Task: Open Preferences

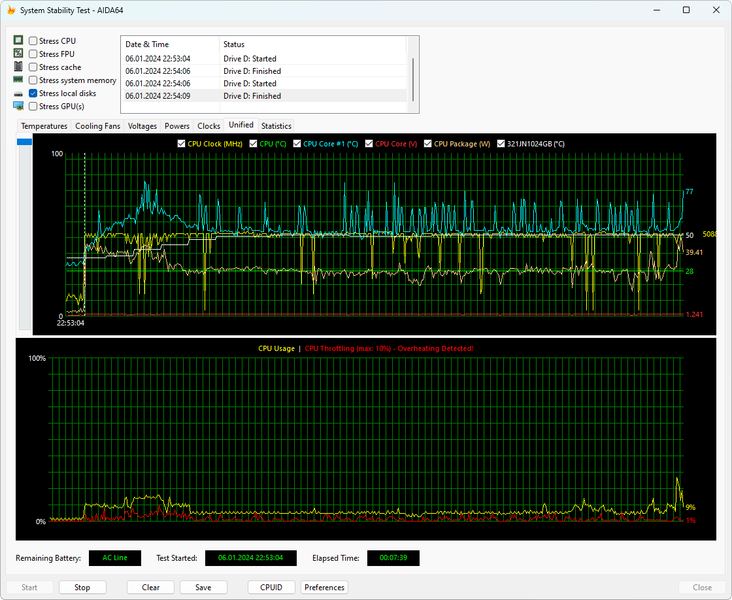Action: tap(324, 588)
